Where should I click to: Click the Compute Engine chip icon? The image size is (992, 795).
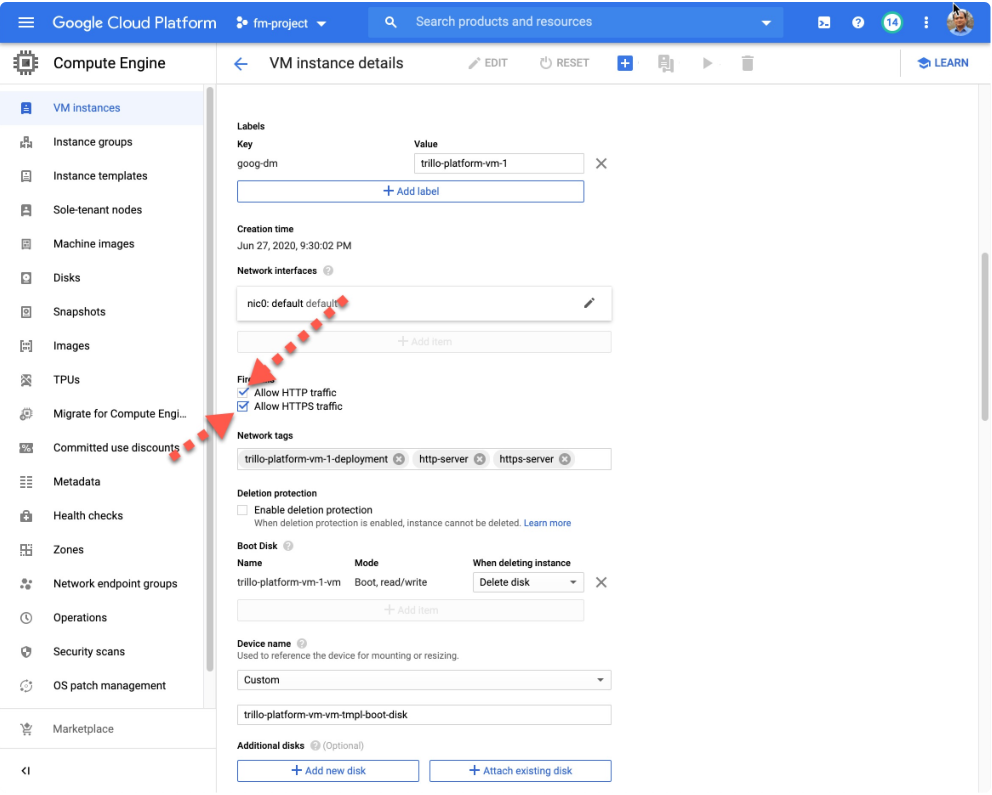pos(25,63)
